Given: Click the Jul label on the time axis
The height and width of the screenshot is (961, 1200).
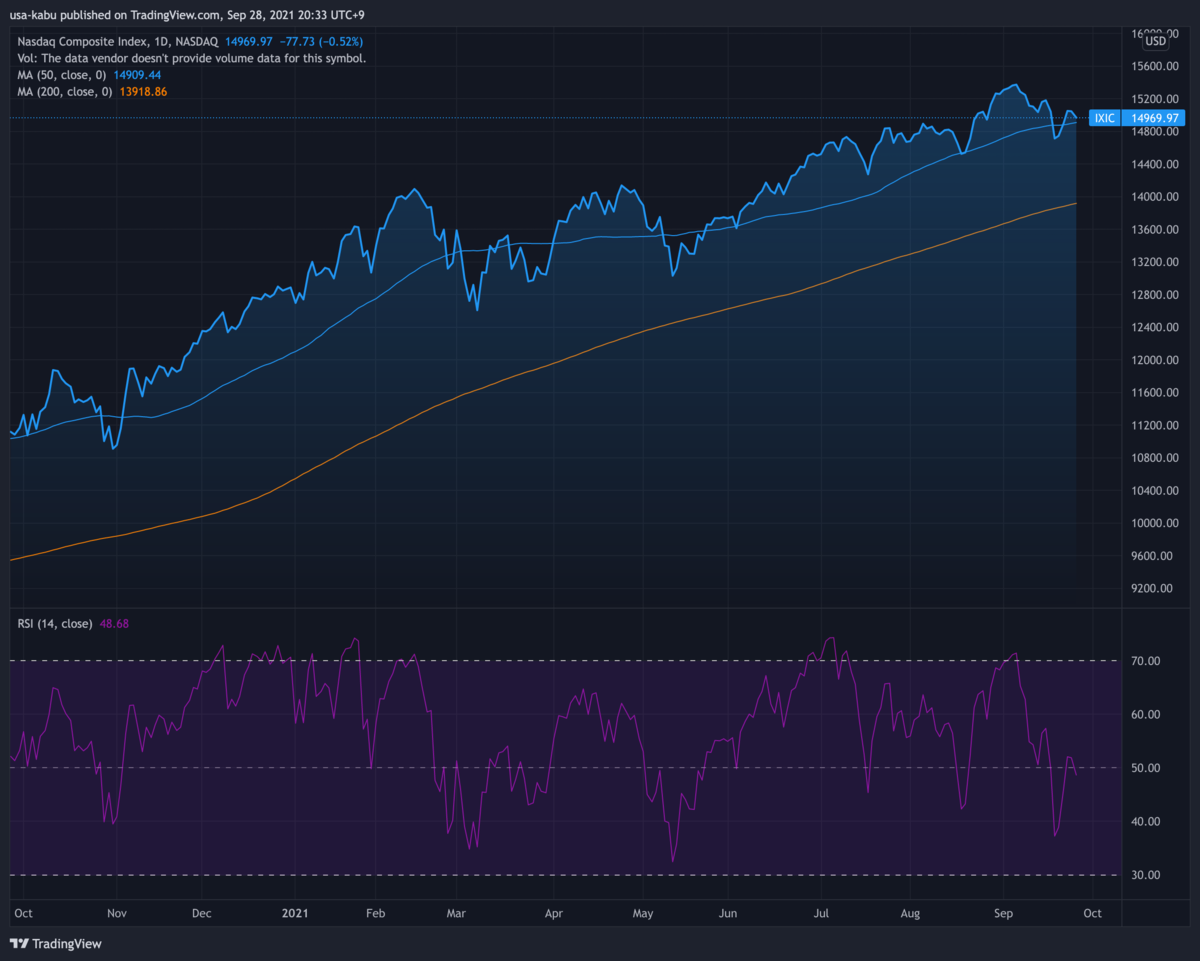Looking at the screenshot, I should click(820, 913).
